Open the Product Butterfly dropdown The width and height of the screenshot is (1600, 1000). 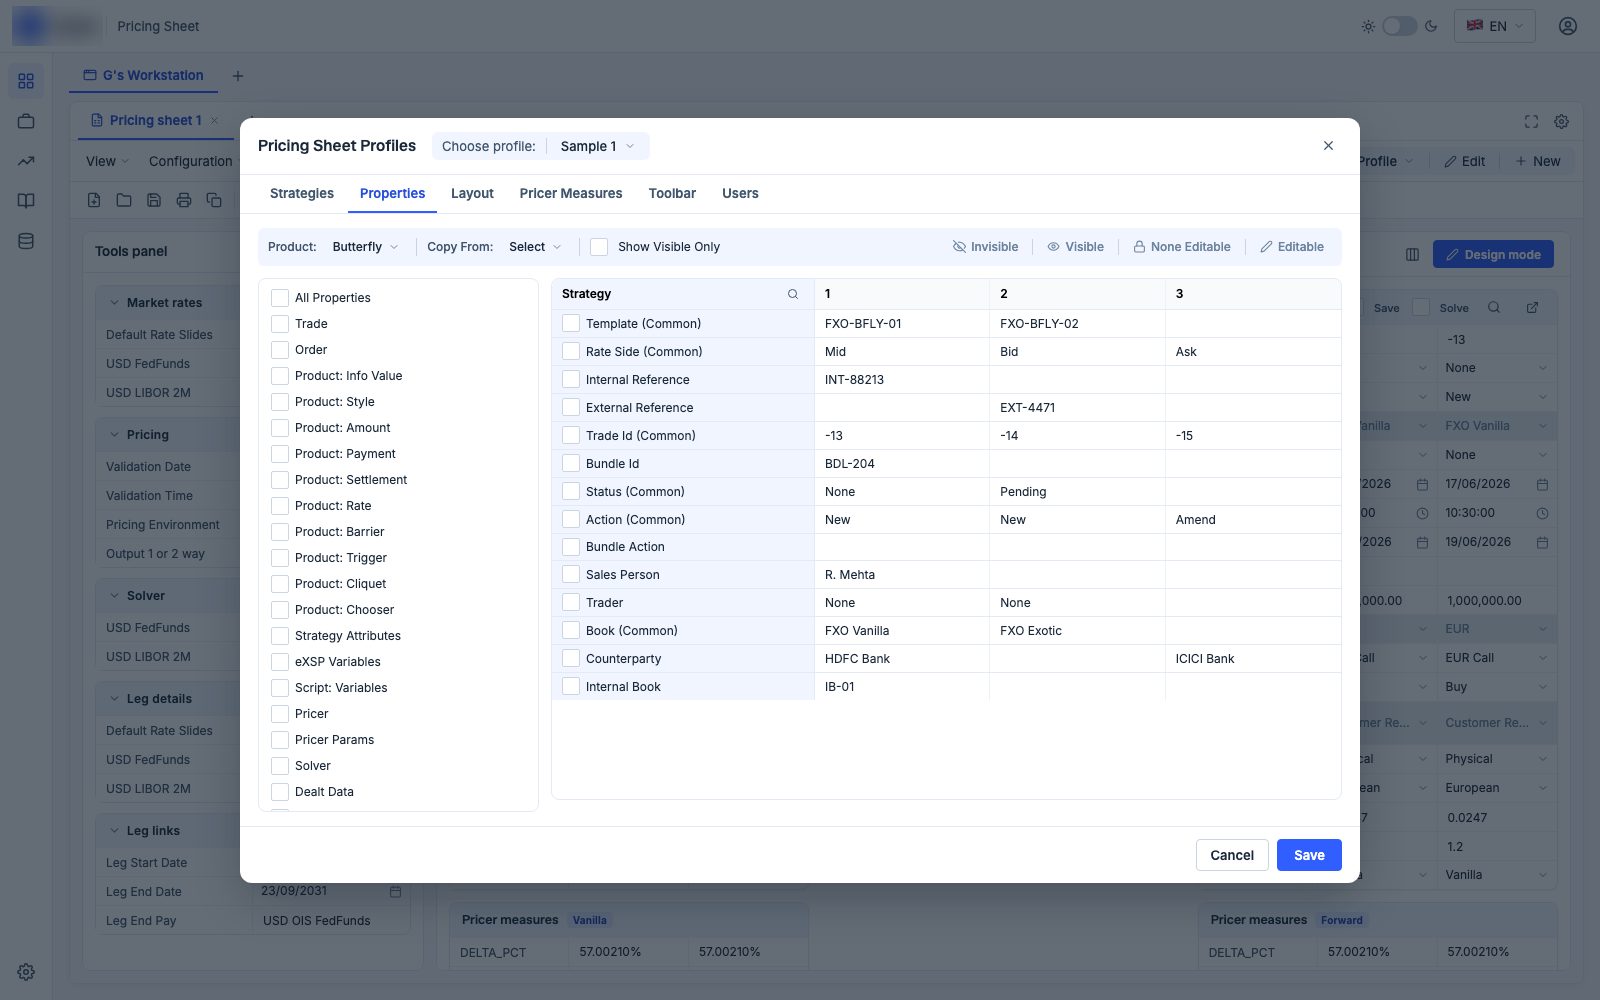pos(365,247)
